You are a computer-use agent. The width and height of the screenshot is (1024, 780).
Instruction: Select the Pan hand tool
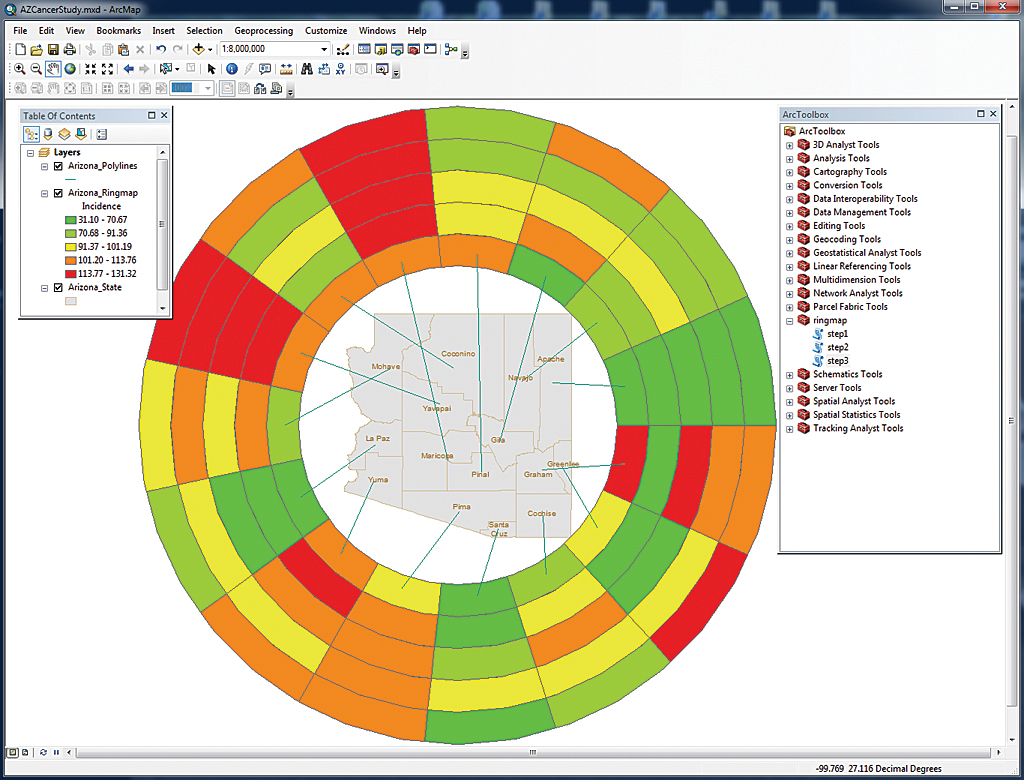[x=53, y=69]
